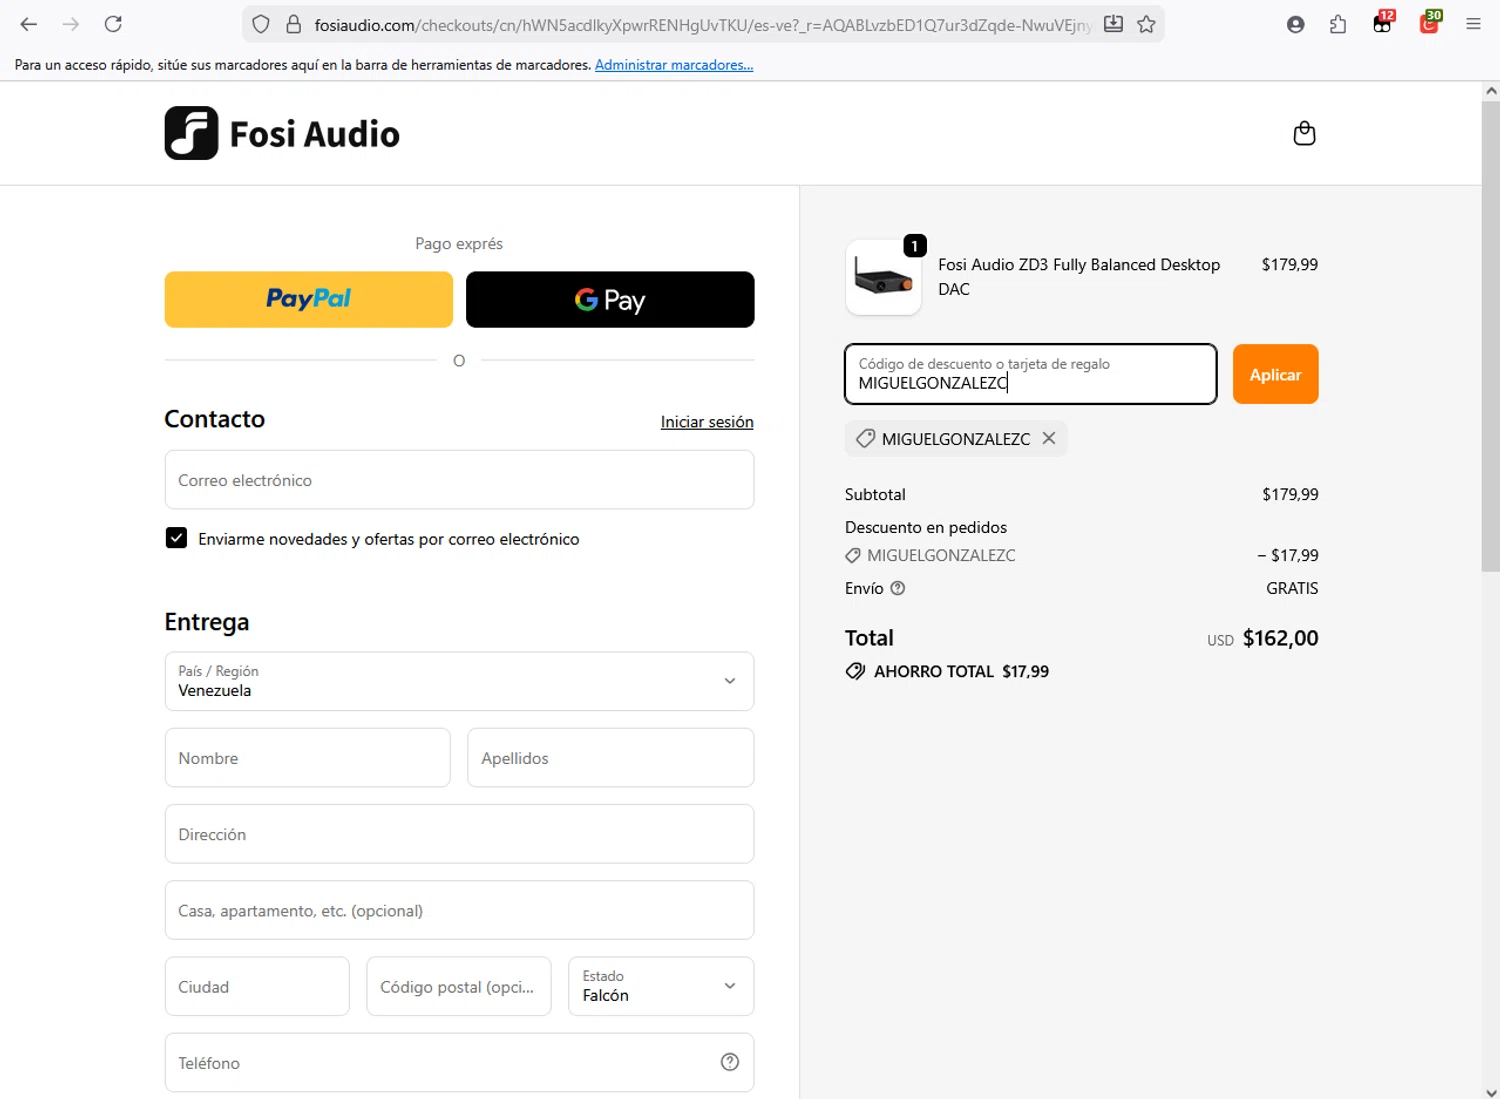Click the extension icon with badge 12

tap(1383, 23)
